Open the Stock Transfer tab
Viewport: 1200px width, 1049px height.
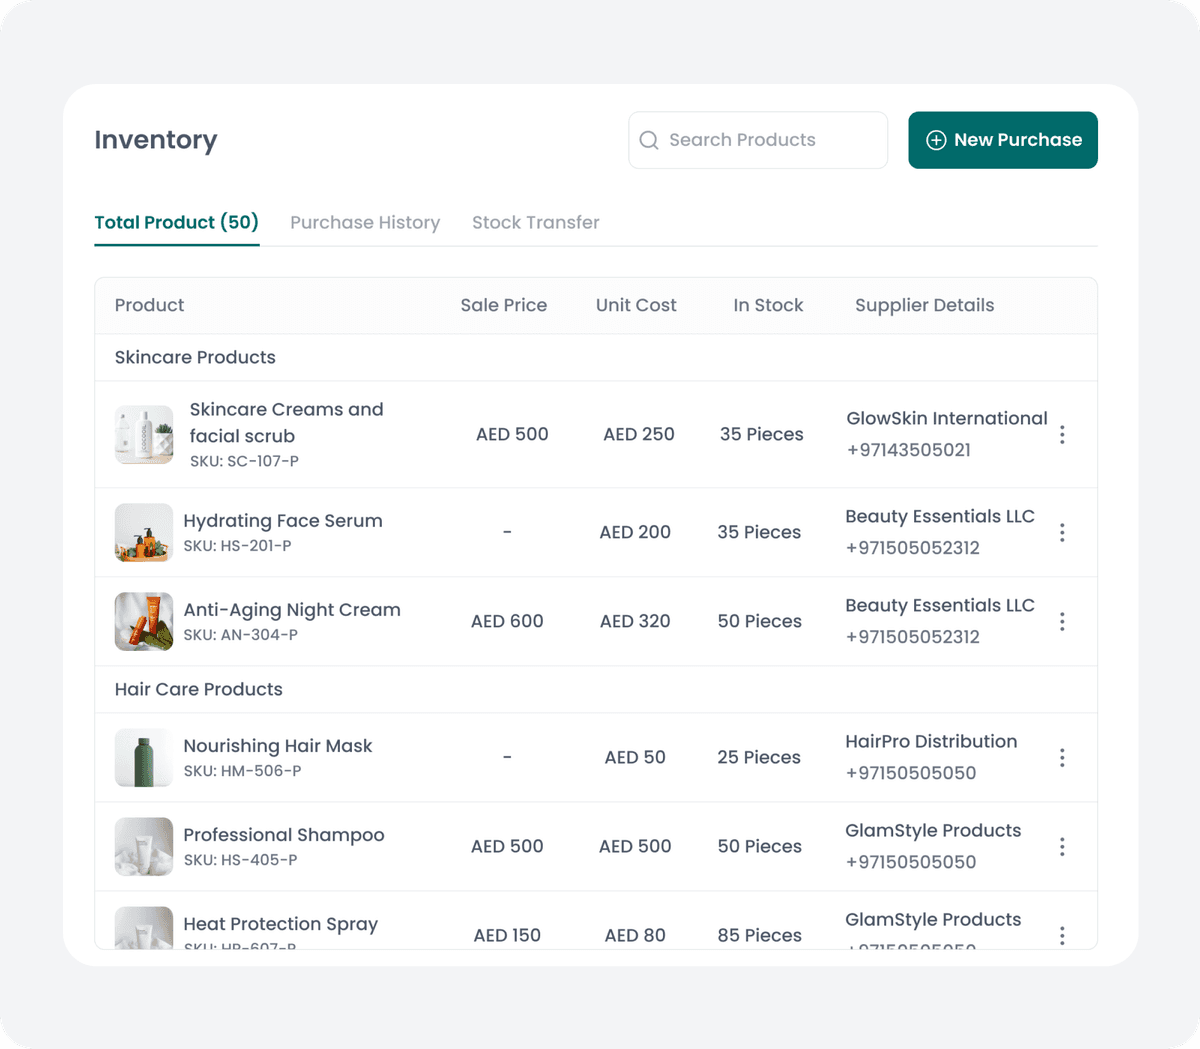tap(536, 222)
